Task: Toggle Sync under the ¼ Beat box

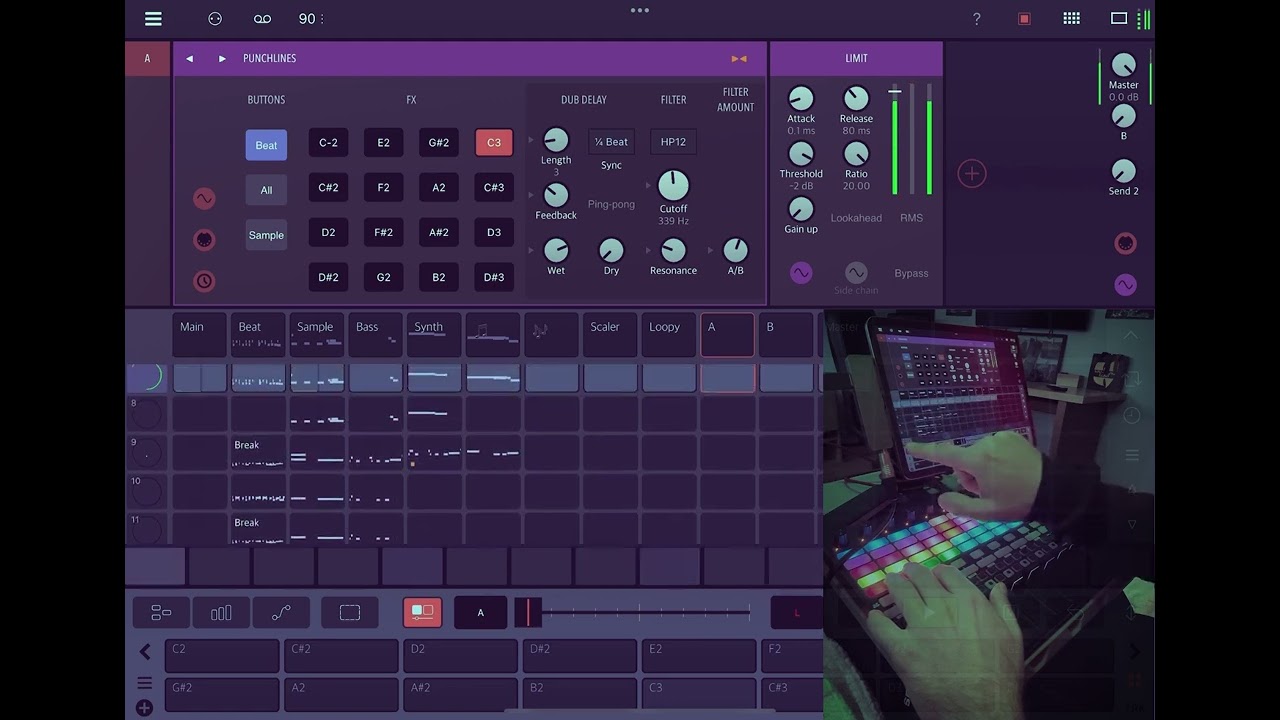Action: pyautogui.click(x=611, y=165)
